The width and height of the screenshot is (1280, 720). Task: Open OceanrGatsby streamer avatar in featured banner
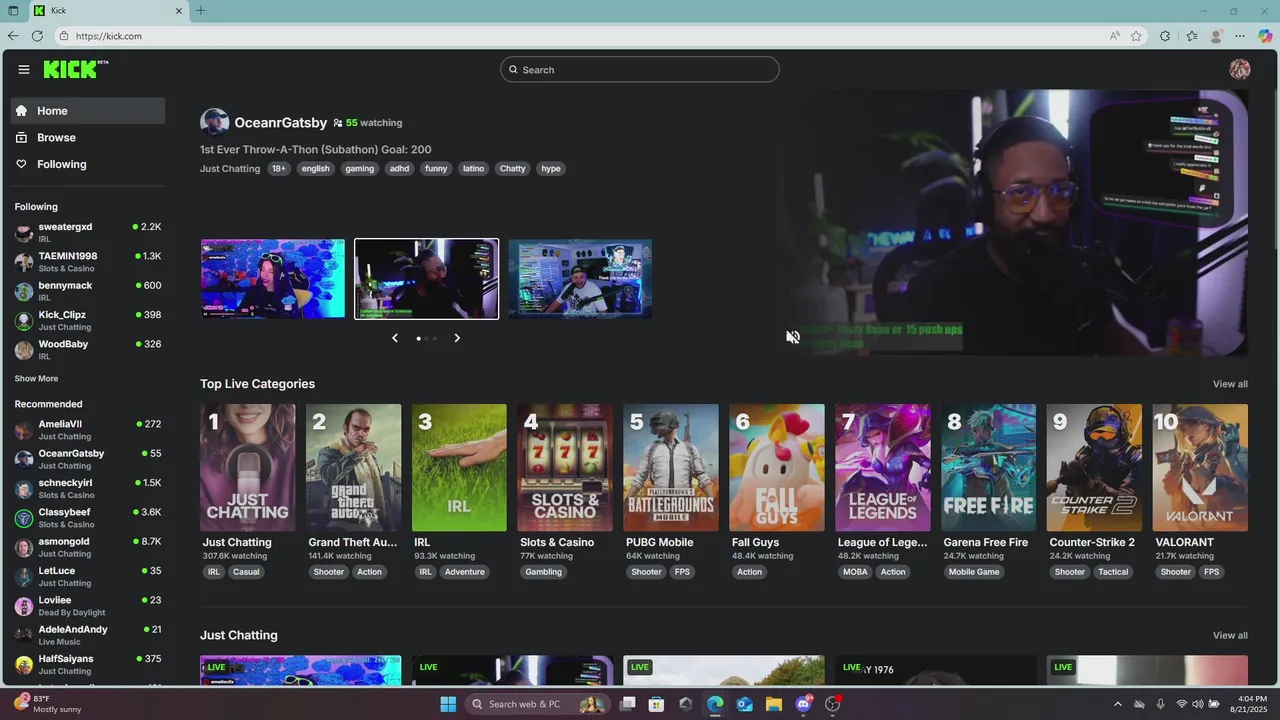(214, 122)
